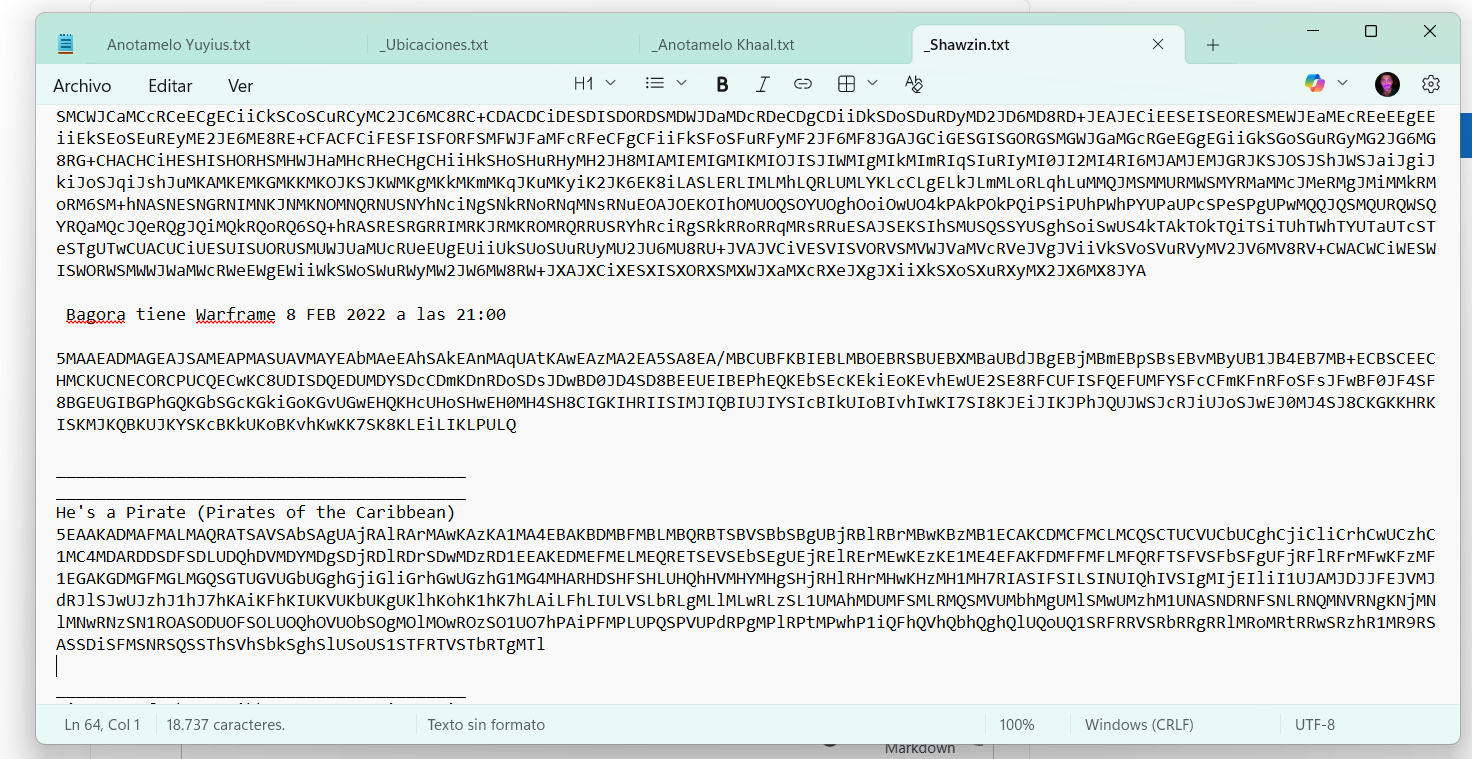The image size is (1472, 759).
Task: Open the Ver menu
Action: click(x=240, y=85)
